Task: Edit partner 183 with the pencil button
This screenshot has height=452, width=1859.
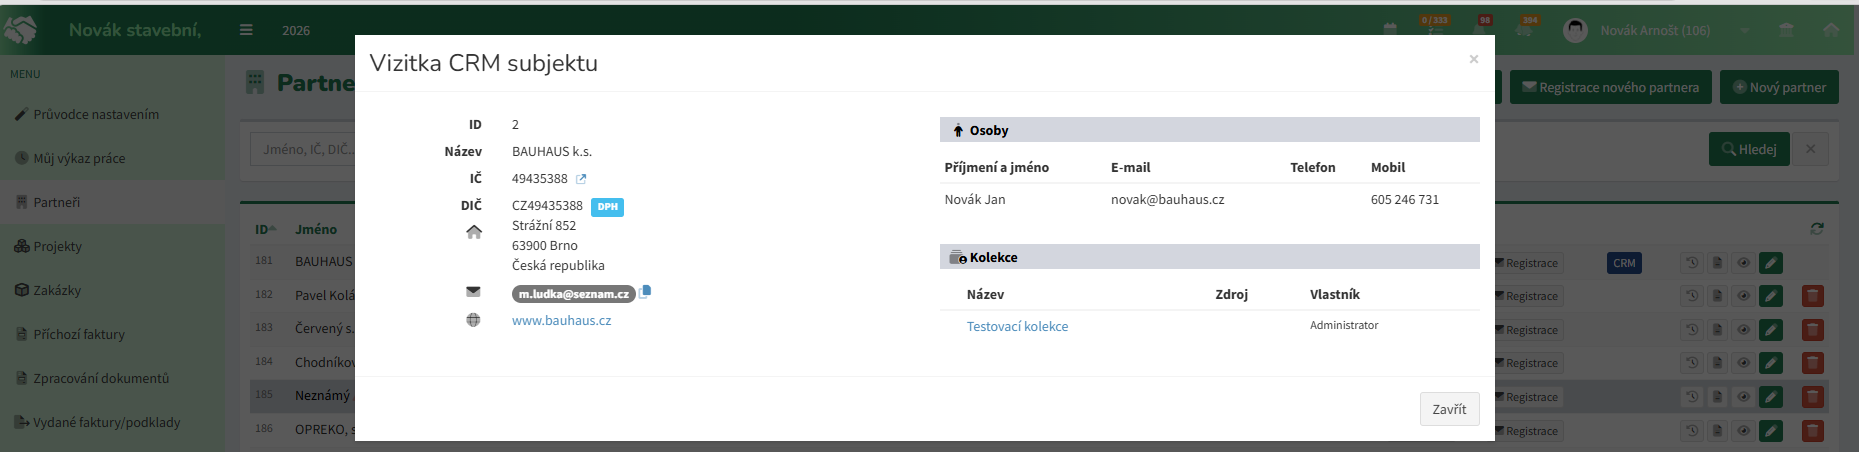Action: coord(1771,330)
